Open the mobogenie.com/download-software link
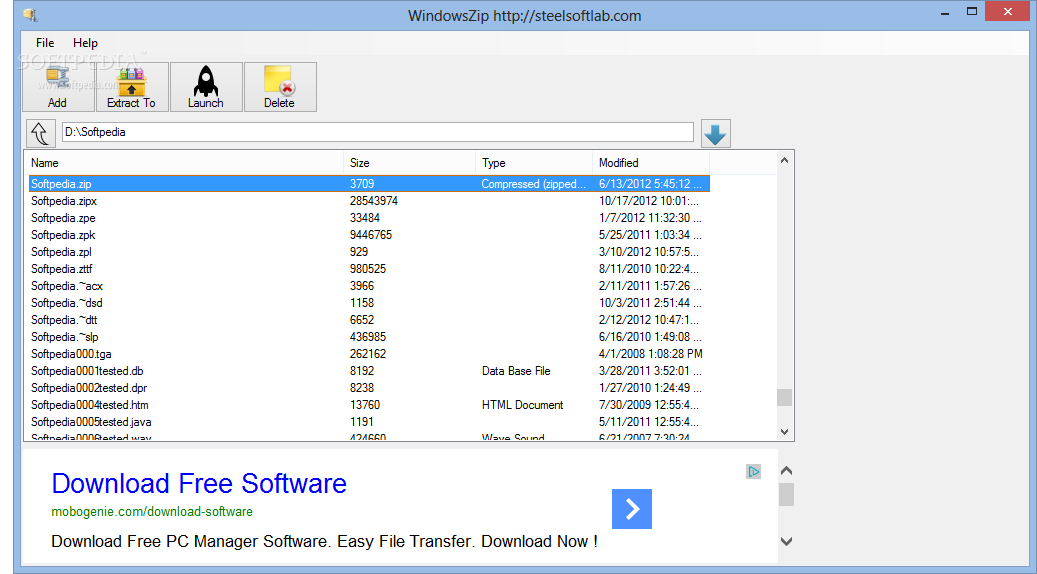 pos(152,512)
